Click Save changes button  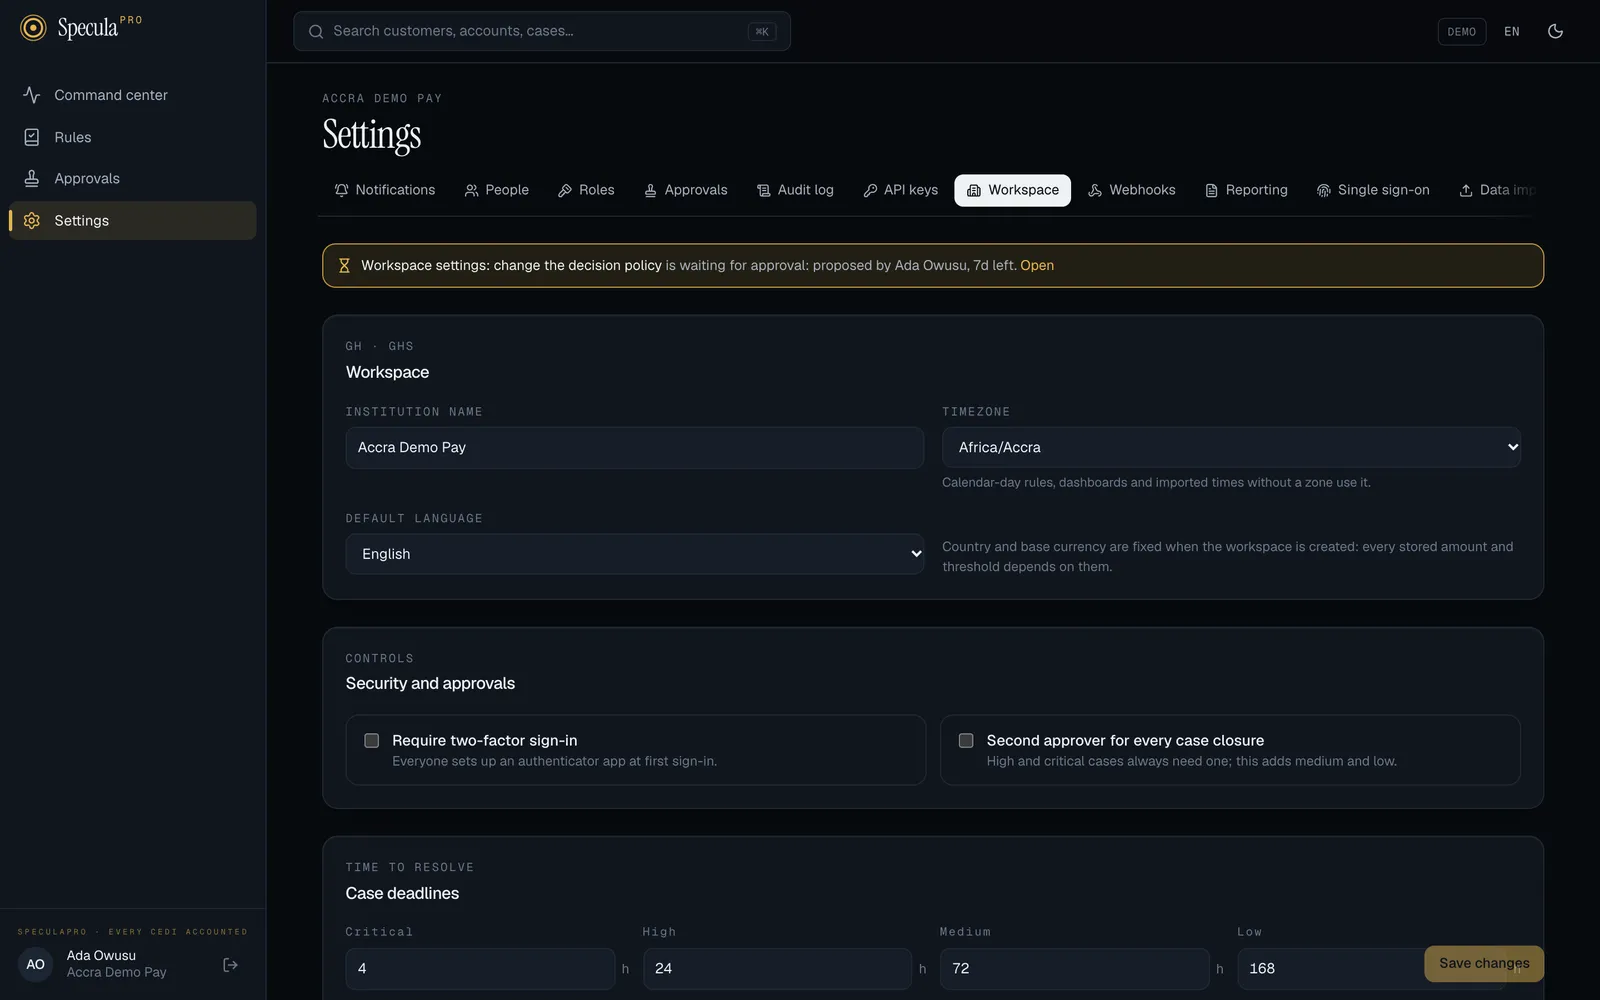(1484, 963)
